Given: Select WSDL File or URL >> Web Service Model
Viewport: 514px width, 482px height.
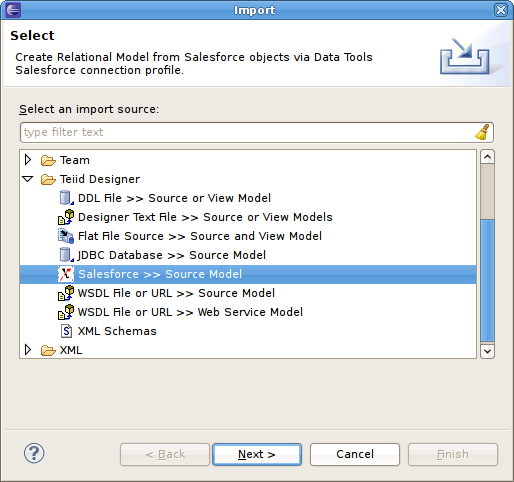Looking at the screenshot, I should point(190,312).
